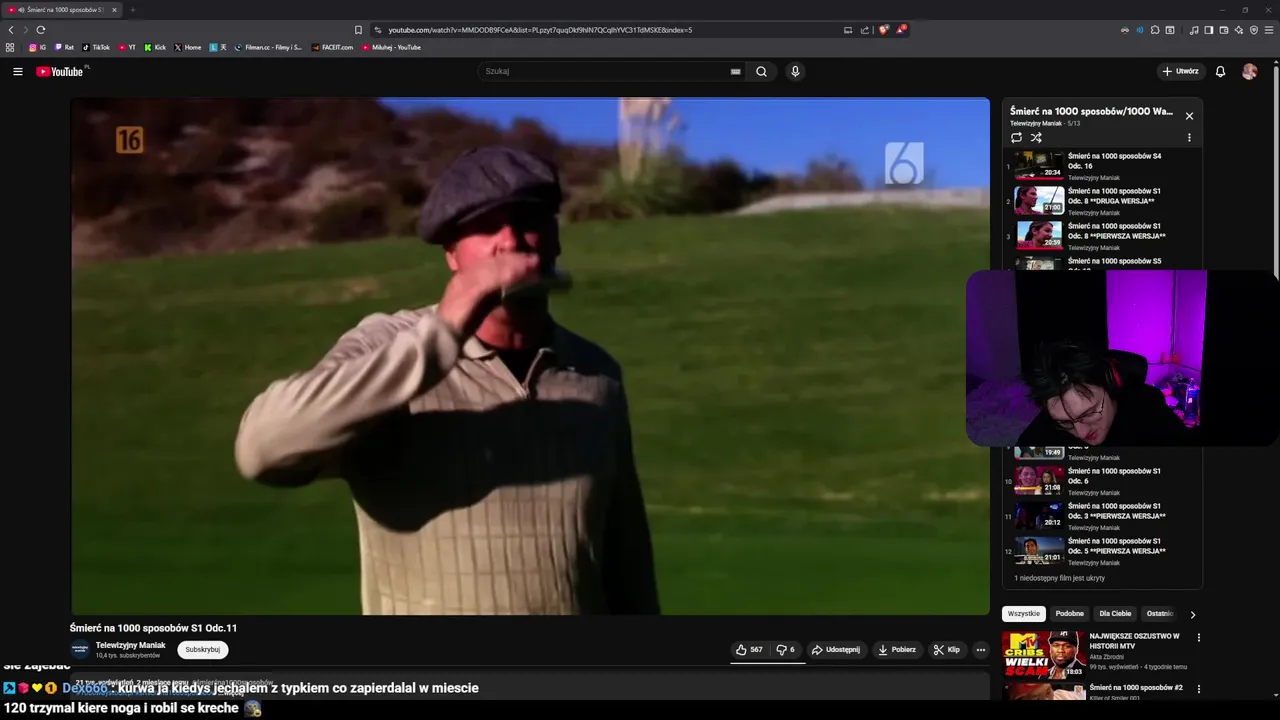Open the browser extensions puzzle icon
Viewport: 1280px width, 720px height.
1155,30
